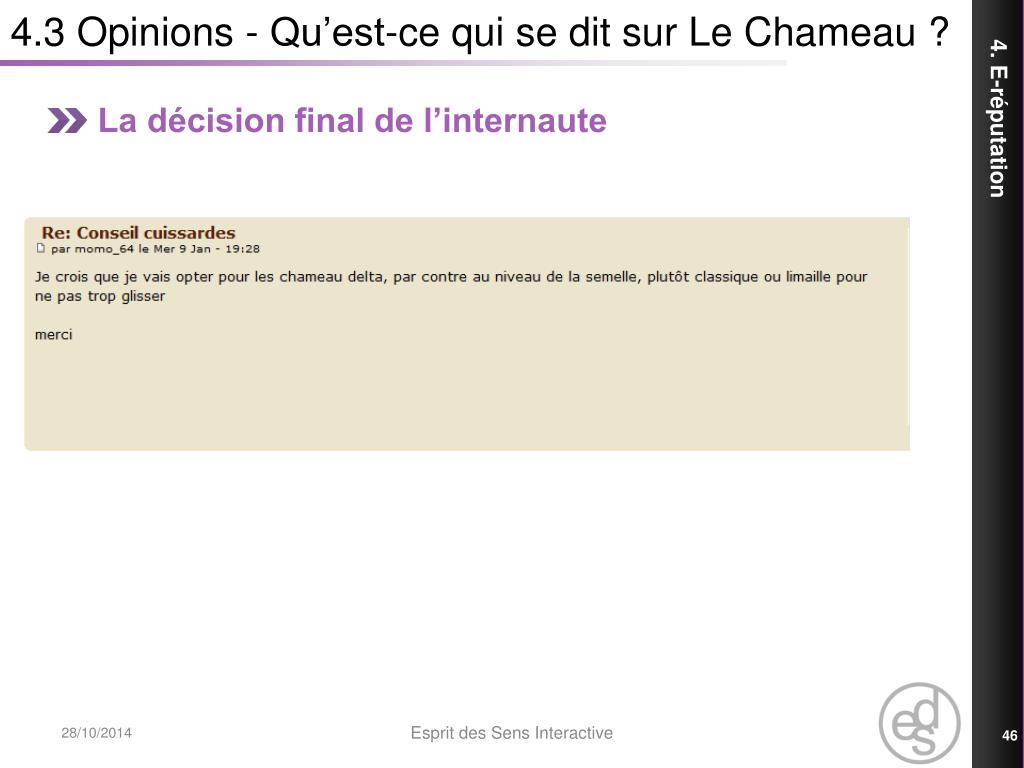The height and width of the screenshot is (768, 1024).
Task: Click the '4. E-réputation' vertical sidebar label
Action: pos(997,118)
